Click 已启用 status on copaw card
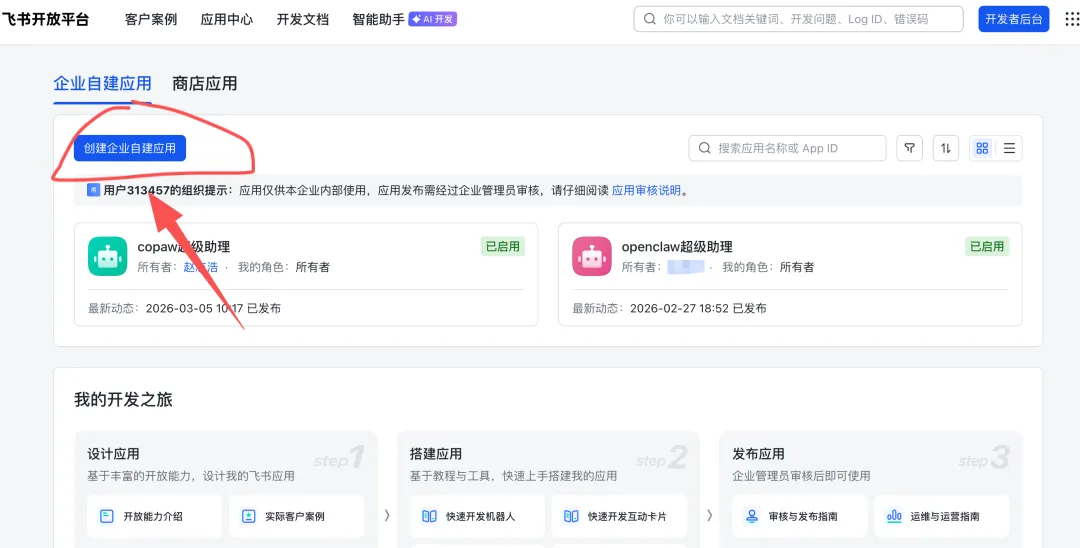Image resolution: width=1080 pixels, height=548 pixels. tap(503, 246)
